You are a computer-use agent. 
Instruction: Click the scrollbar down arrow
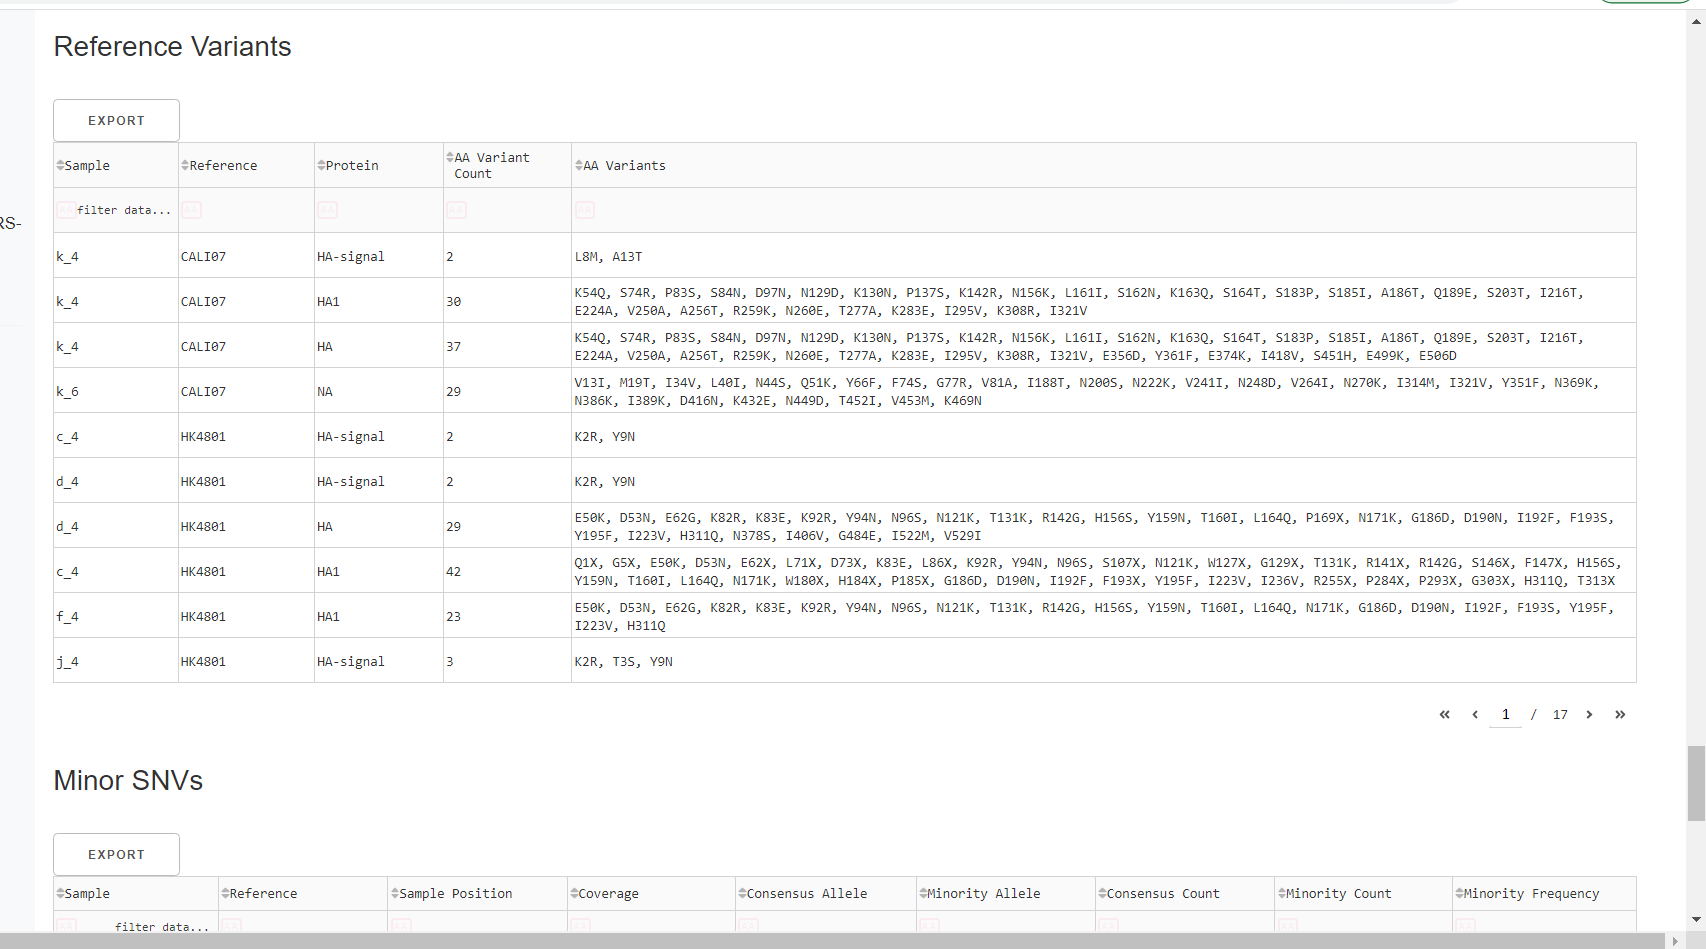pyautogui.click(x=1696, y=919)
